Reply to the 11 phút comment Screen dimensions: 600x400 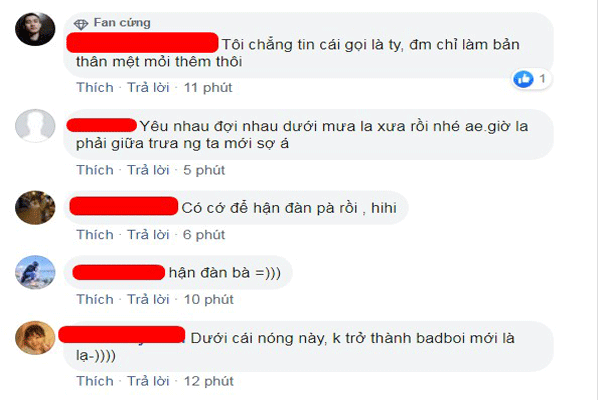point(148,87)
